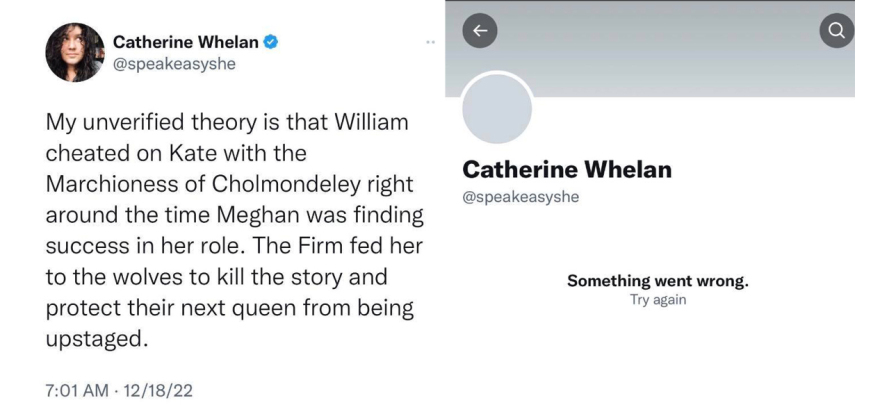Click the tweet author's profile photo
880x405 pixels.
pos(75,52)
